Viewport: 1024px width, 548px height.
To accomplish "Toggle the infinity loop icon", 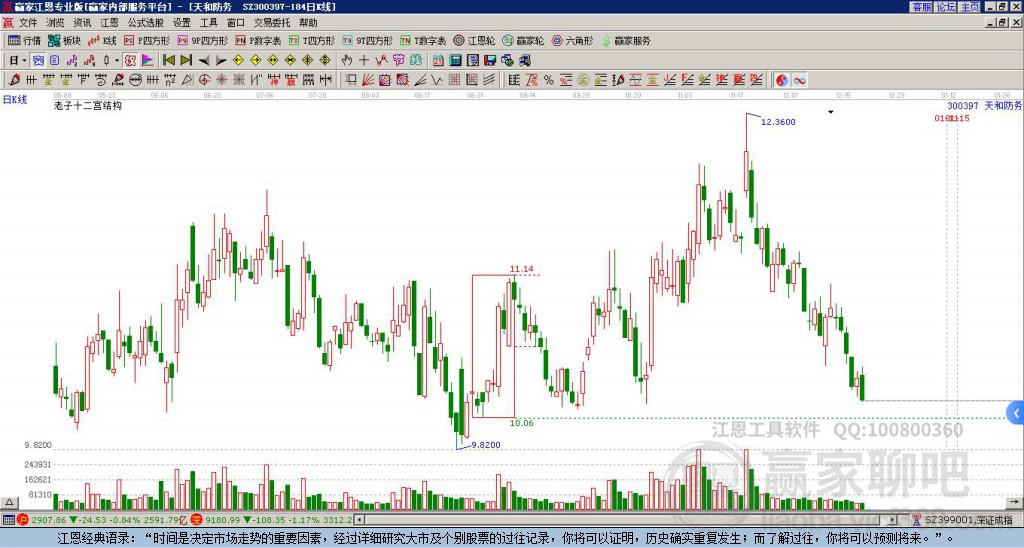I will tap(799, 80).
